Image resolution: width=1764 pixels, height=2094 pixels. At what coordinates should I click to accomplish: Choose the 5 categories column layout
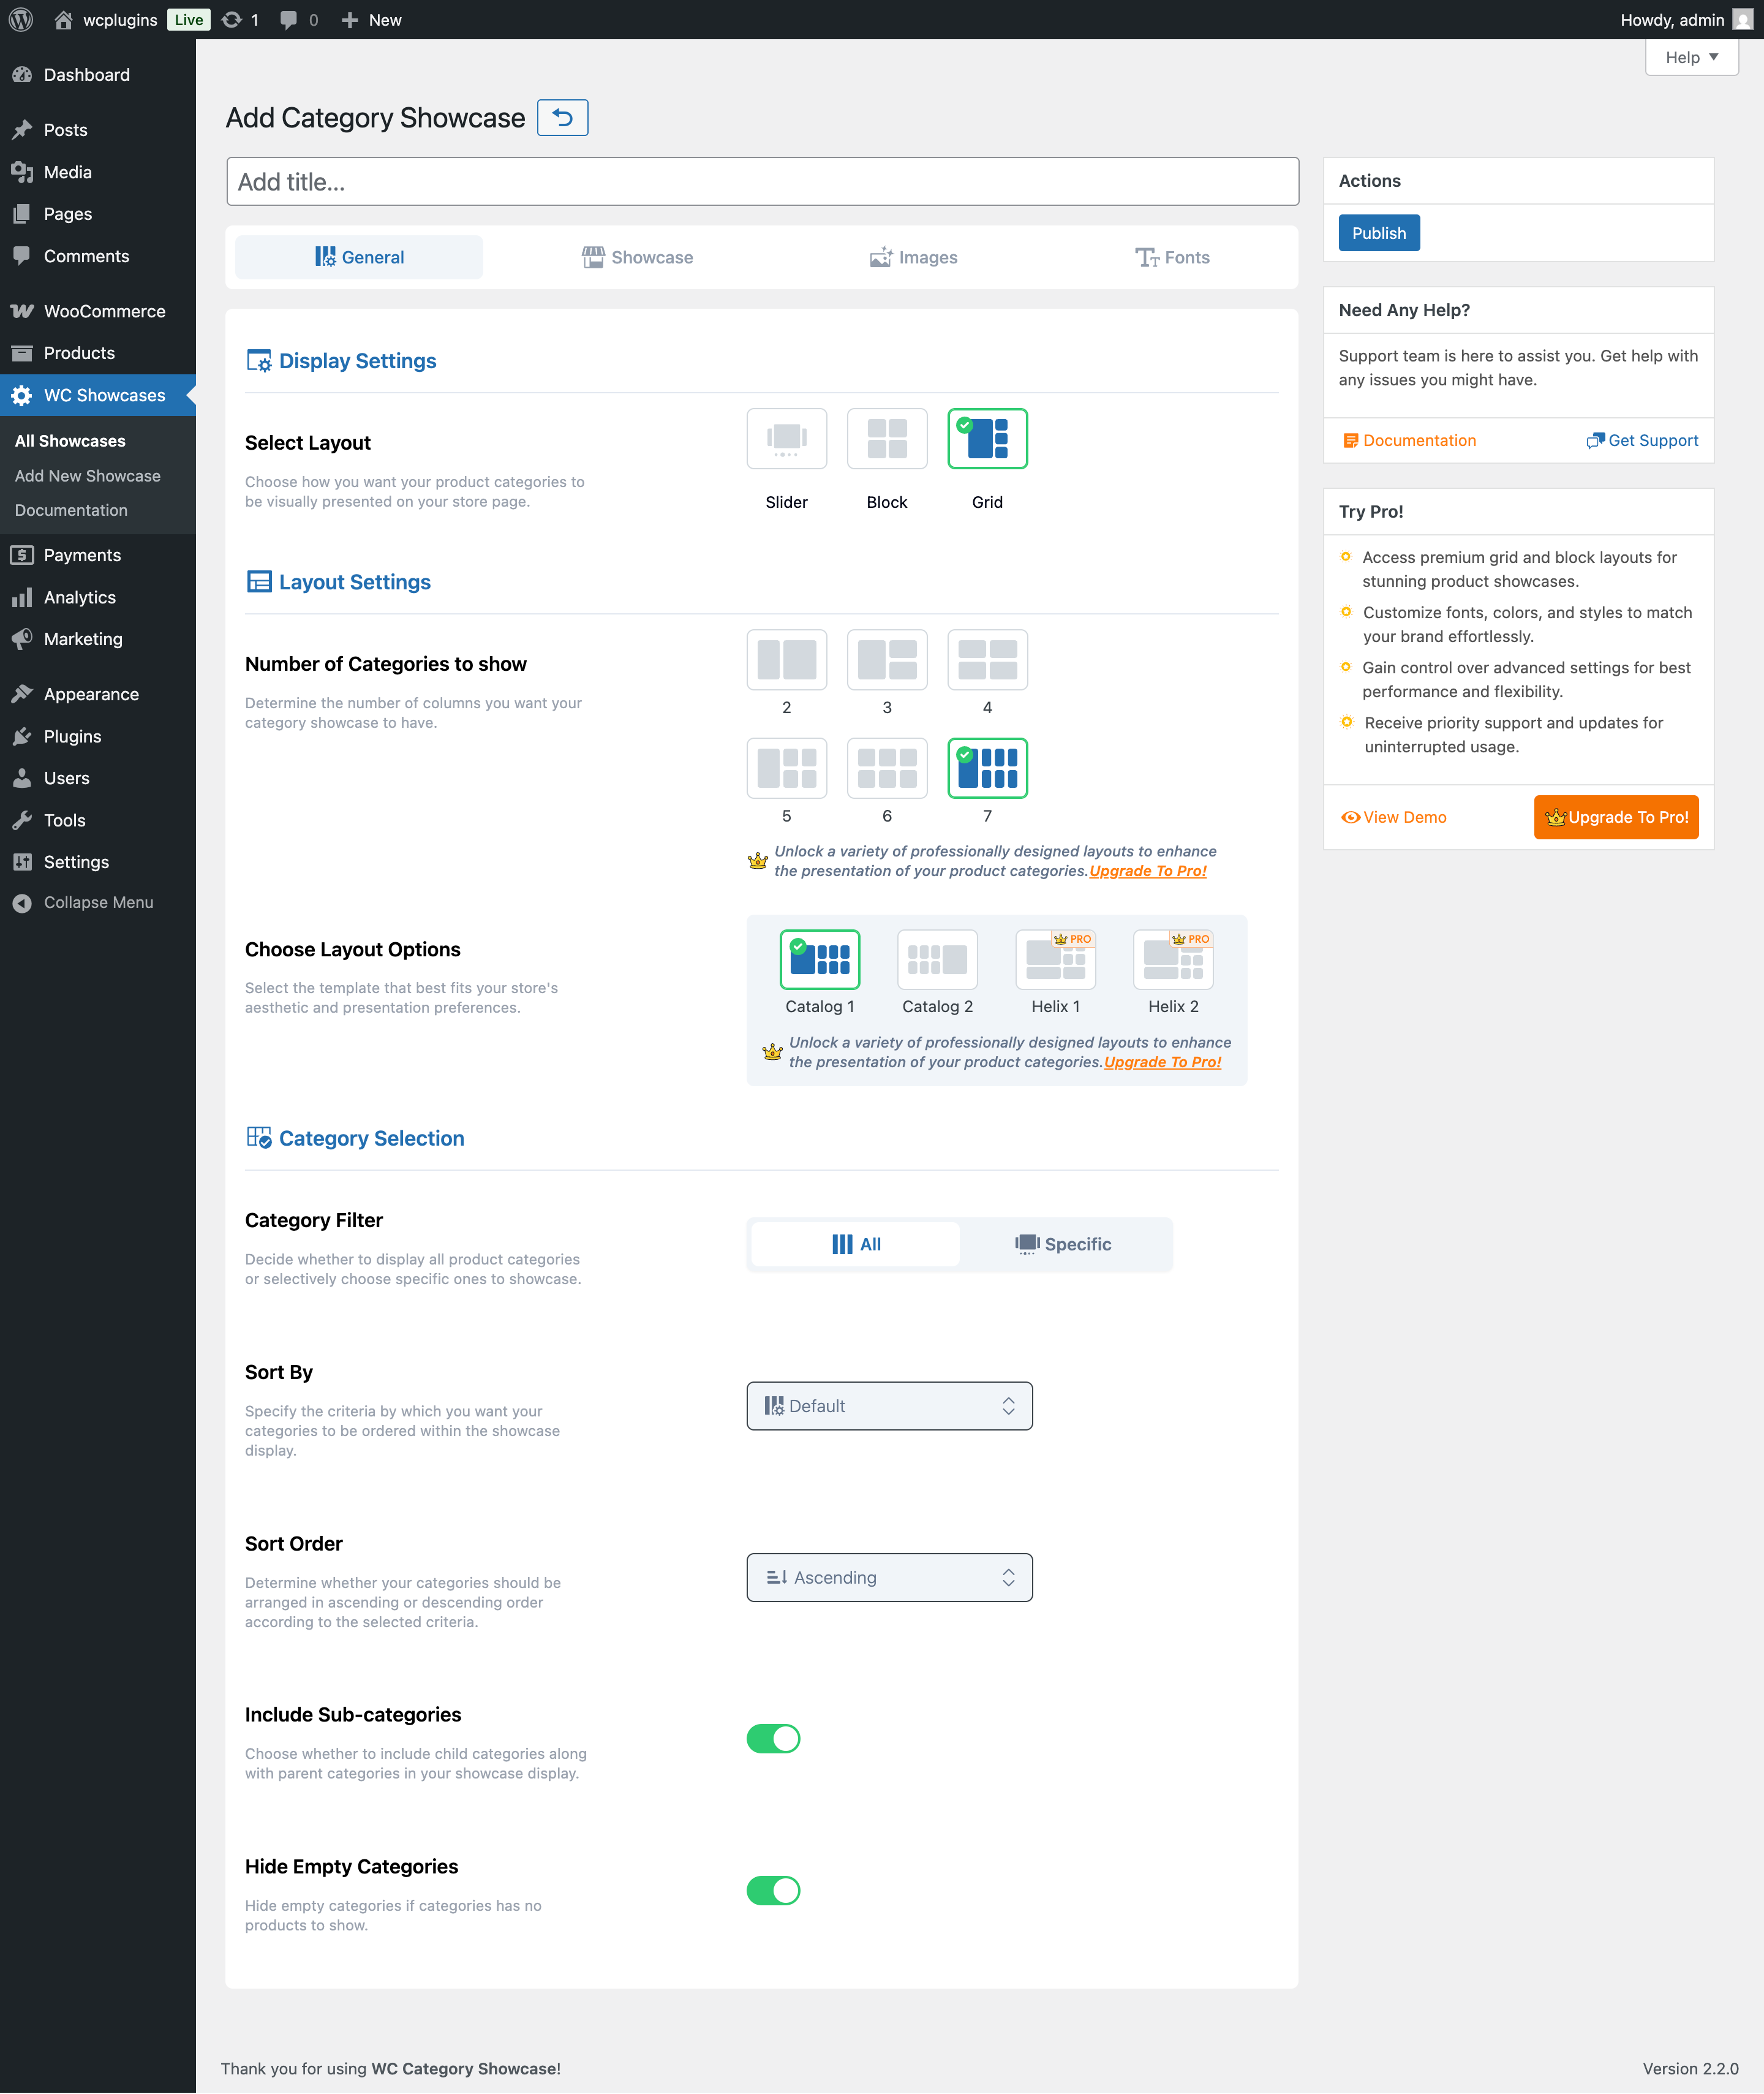pyautogui.click(x=786, y=768)
